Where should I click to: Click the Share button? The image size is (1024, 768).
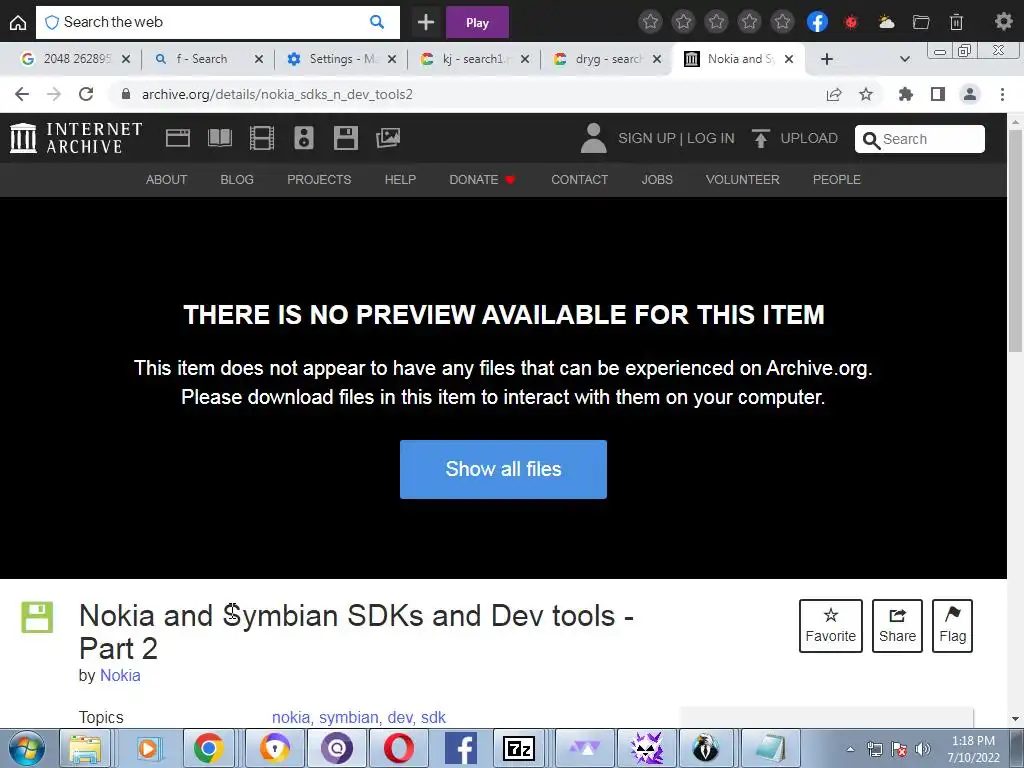point(897,626)
